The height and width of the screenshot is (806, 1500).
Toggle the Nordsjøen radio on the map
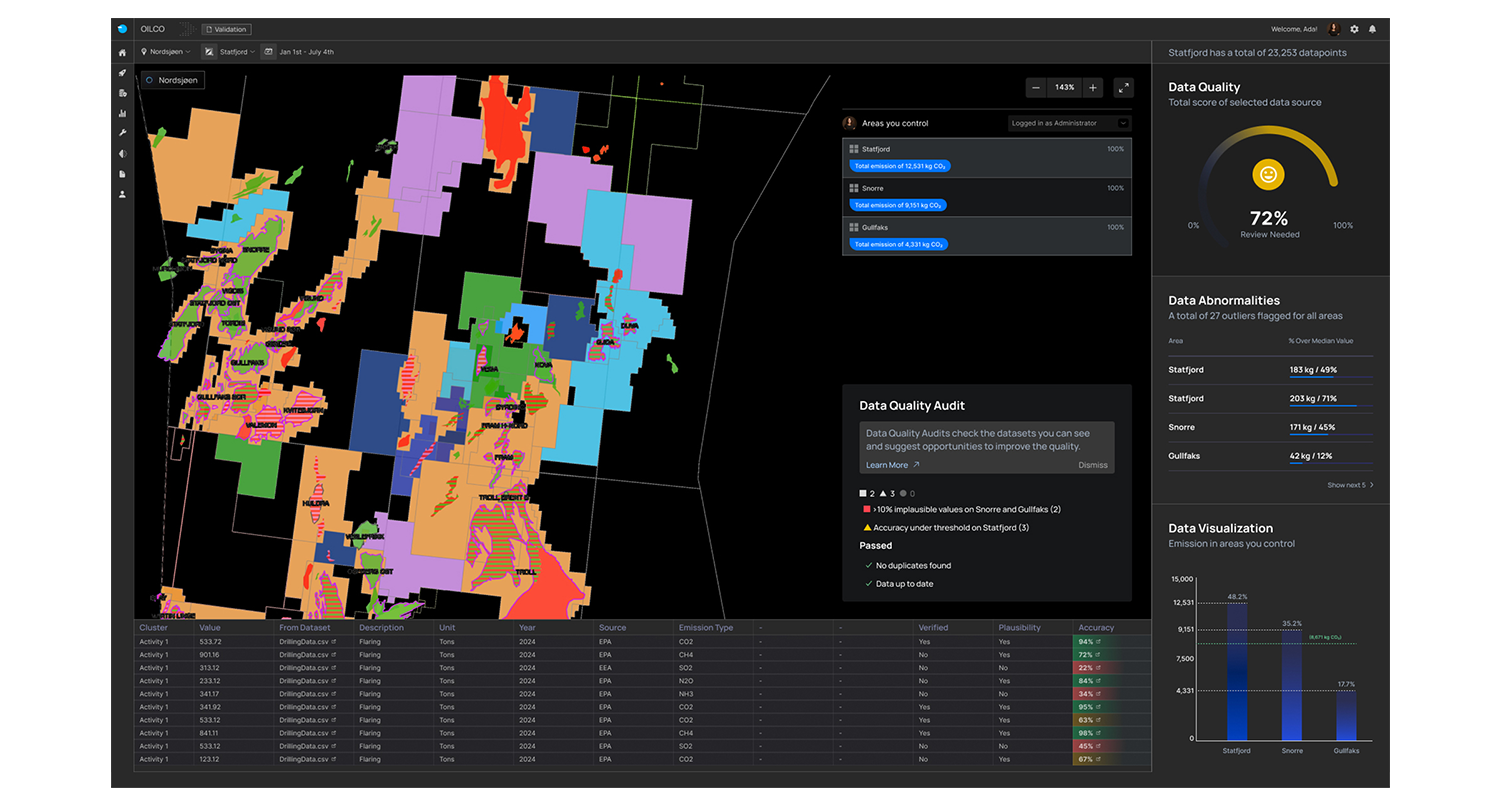coord(150,80)
